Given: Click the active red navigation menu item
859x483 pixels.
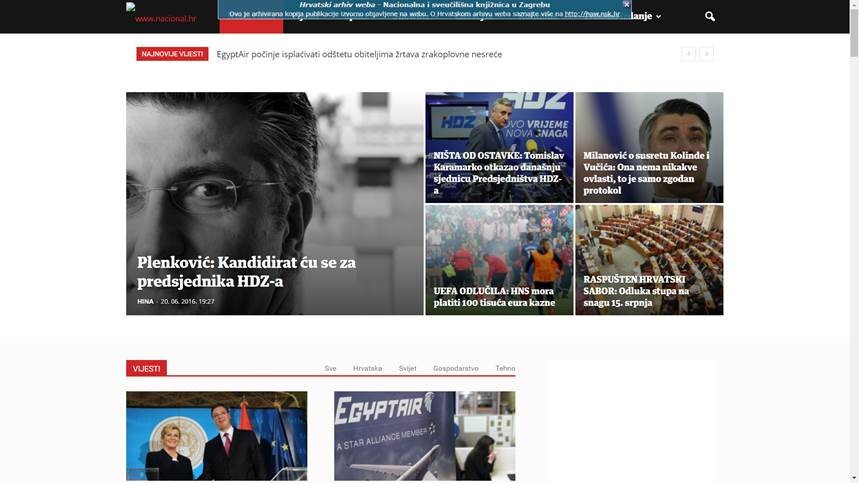Looking at the screenshot, I should [251, 26].
